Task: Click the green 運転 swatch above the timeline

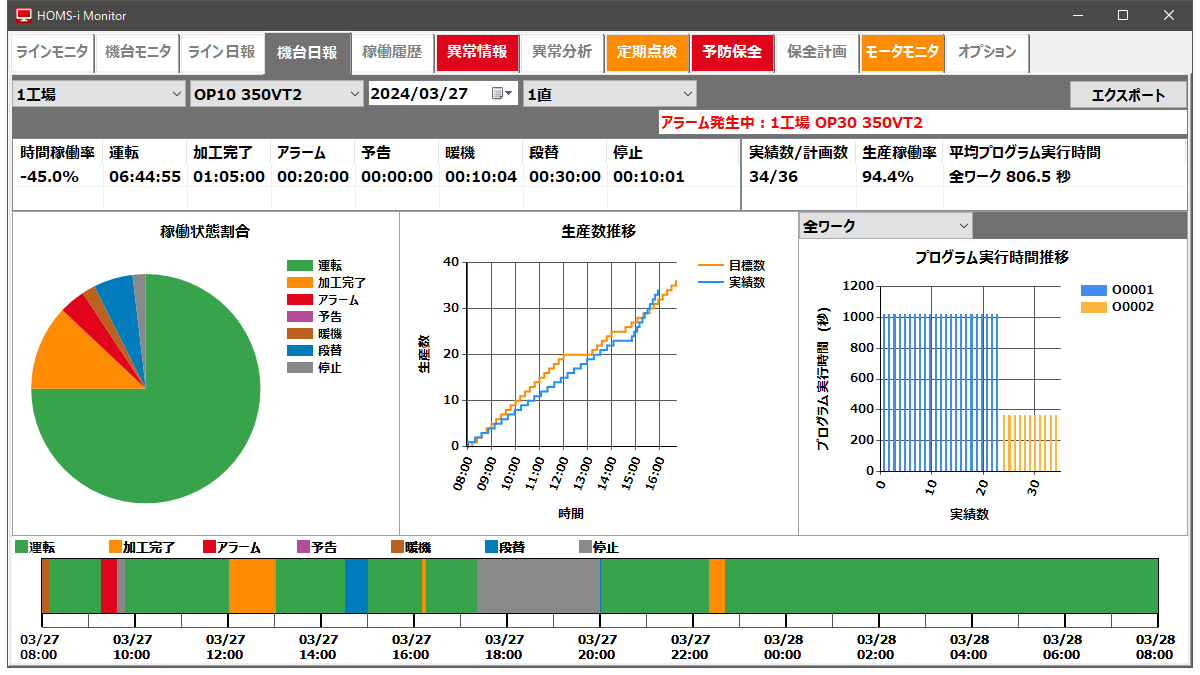Action: point(22,547)
